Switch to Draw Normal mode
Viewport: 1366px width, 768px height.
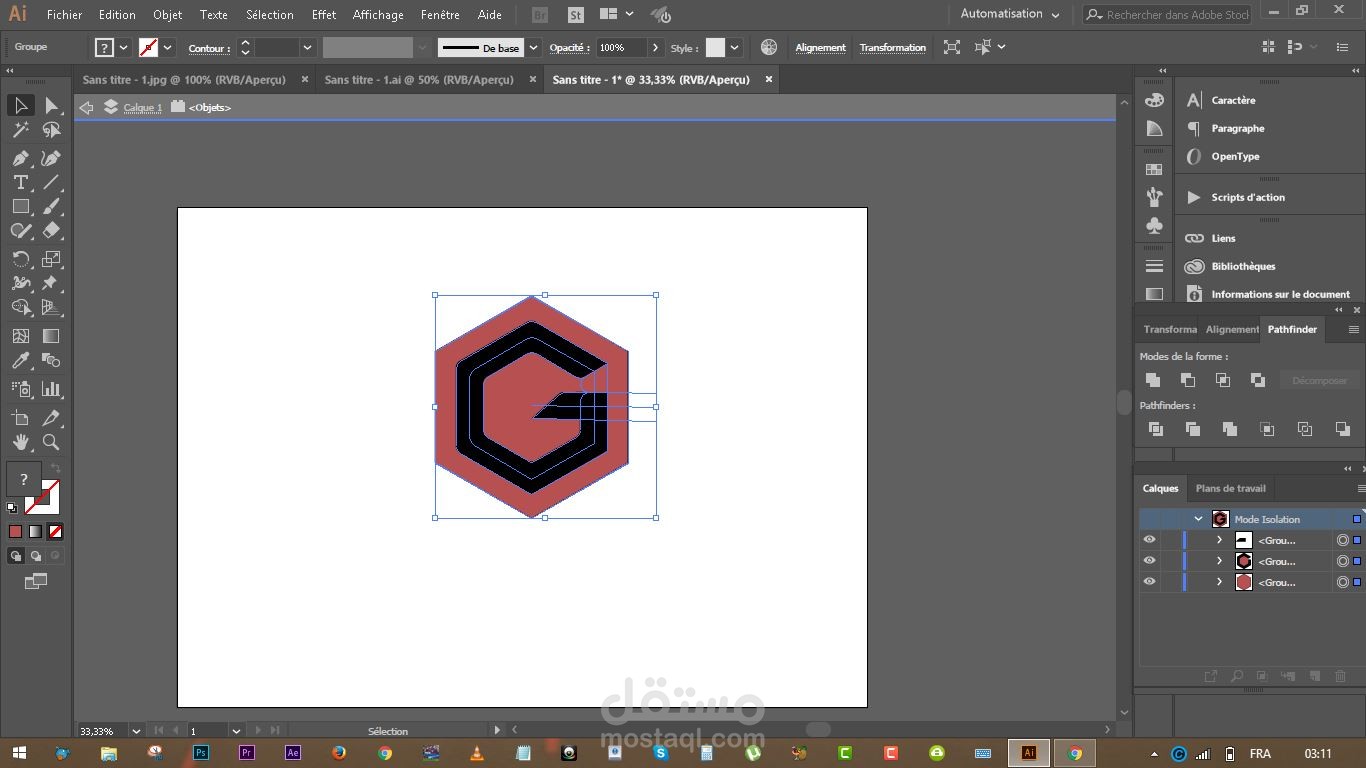point(16,556)
